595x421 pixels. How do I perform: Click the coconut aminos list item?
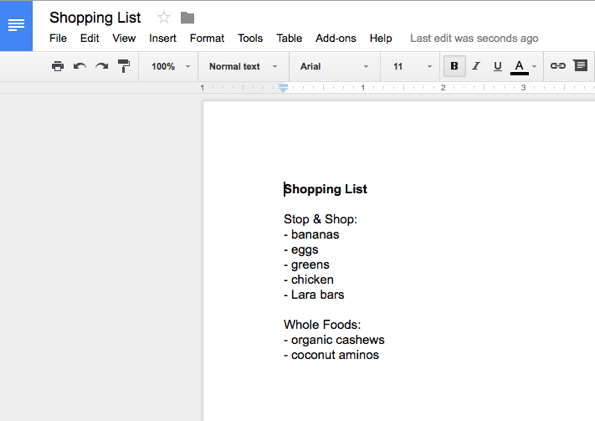click(331, 355)
